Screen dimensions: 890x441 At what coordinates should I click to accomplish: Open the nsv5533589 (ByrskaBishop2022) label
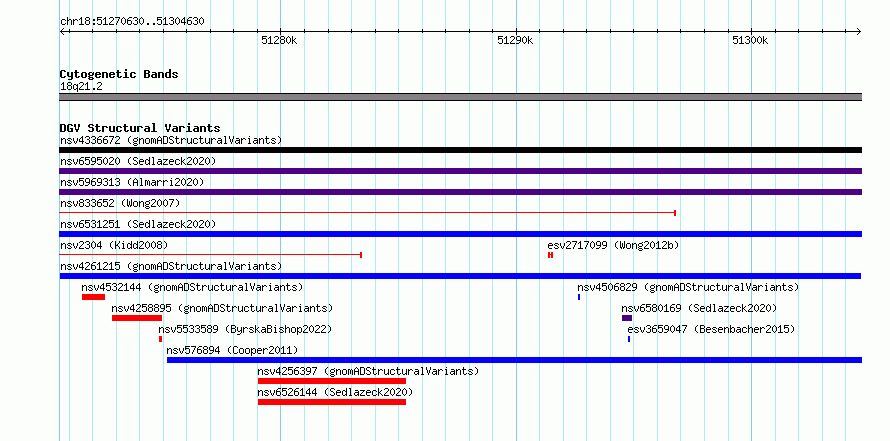245,329
